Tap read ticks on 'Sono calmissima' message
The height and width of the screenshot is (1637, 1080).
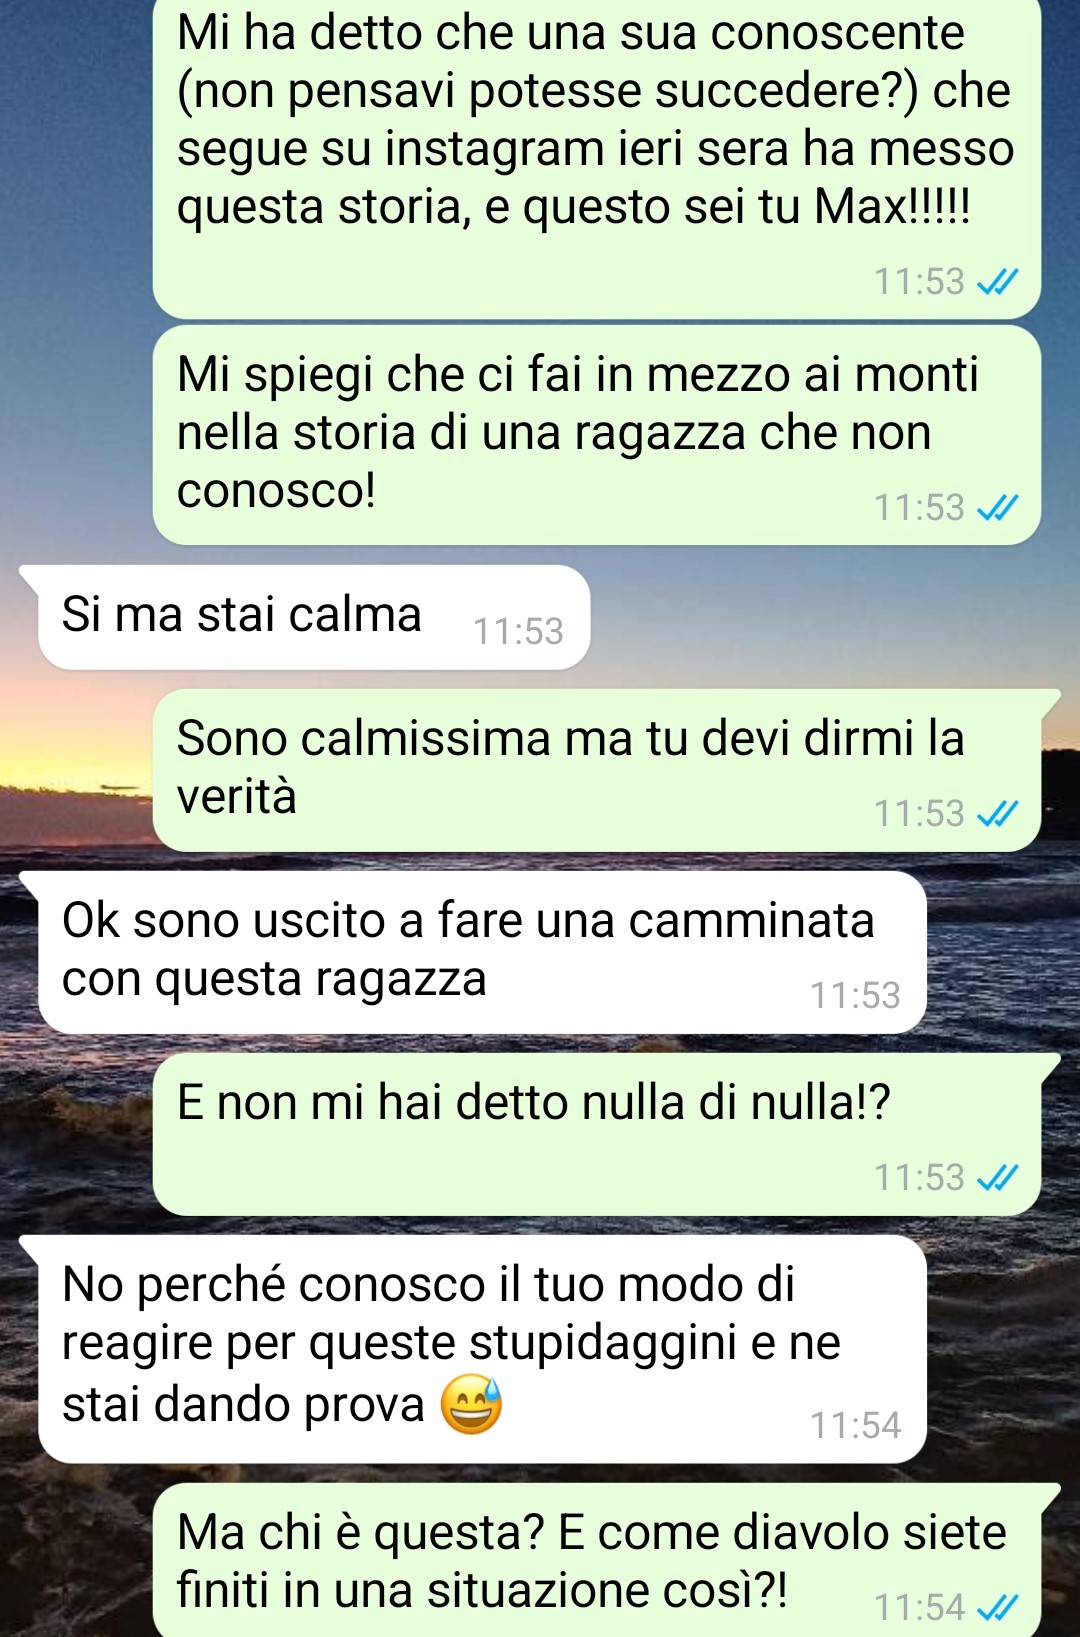997,814
